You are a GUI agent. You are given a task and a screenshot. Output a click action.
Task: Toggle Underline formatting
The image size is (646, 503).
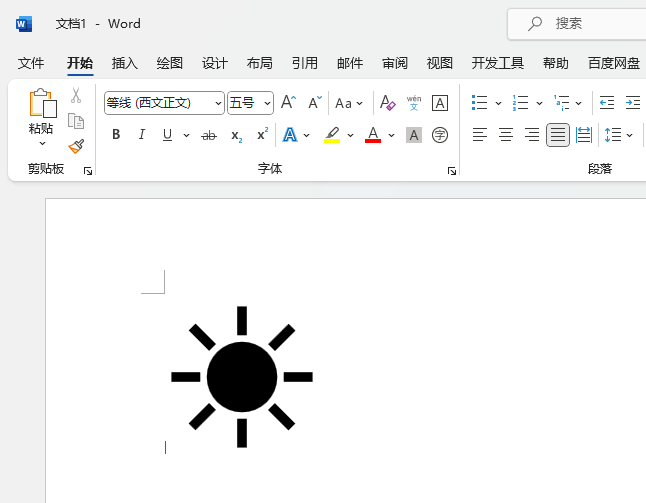coord(167,135)
